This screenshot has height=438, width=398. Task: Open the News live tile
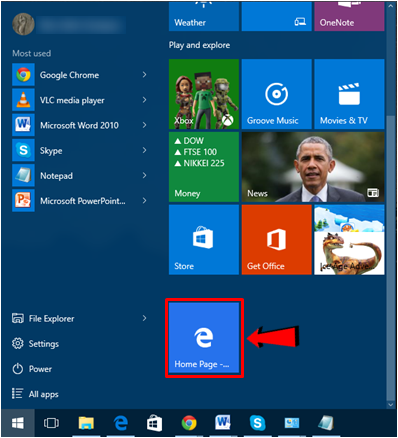pyautogui.click(x=313, y=167)
